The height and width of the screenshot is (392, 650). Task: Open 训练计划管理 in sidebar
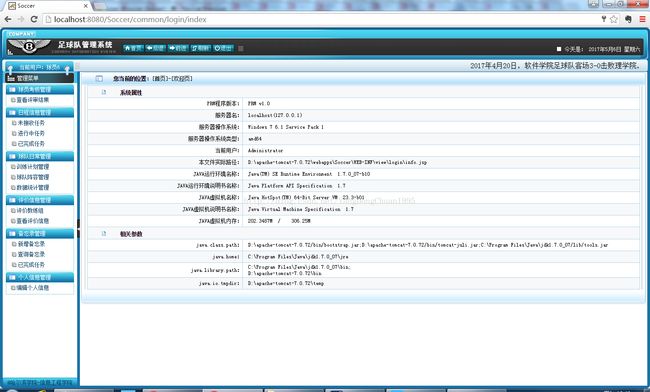coord(32,167)
